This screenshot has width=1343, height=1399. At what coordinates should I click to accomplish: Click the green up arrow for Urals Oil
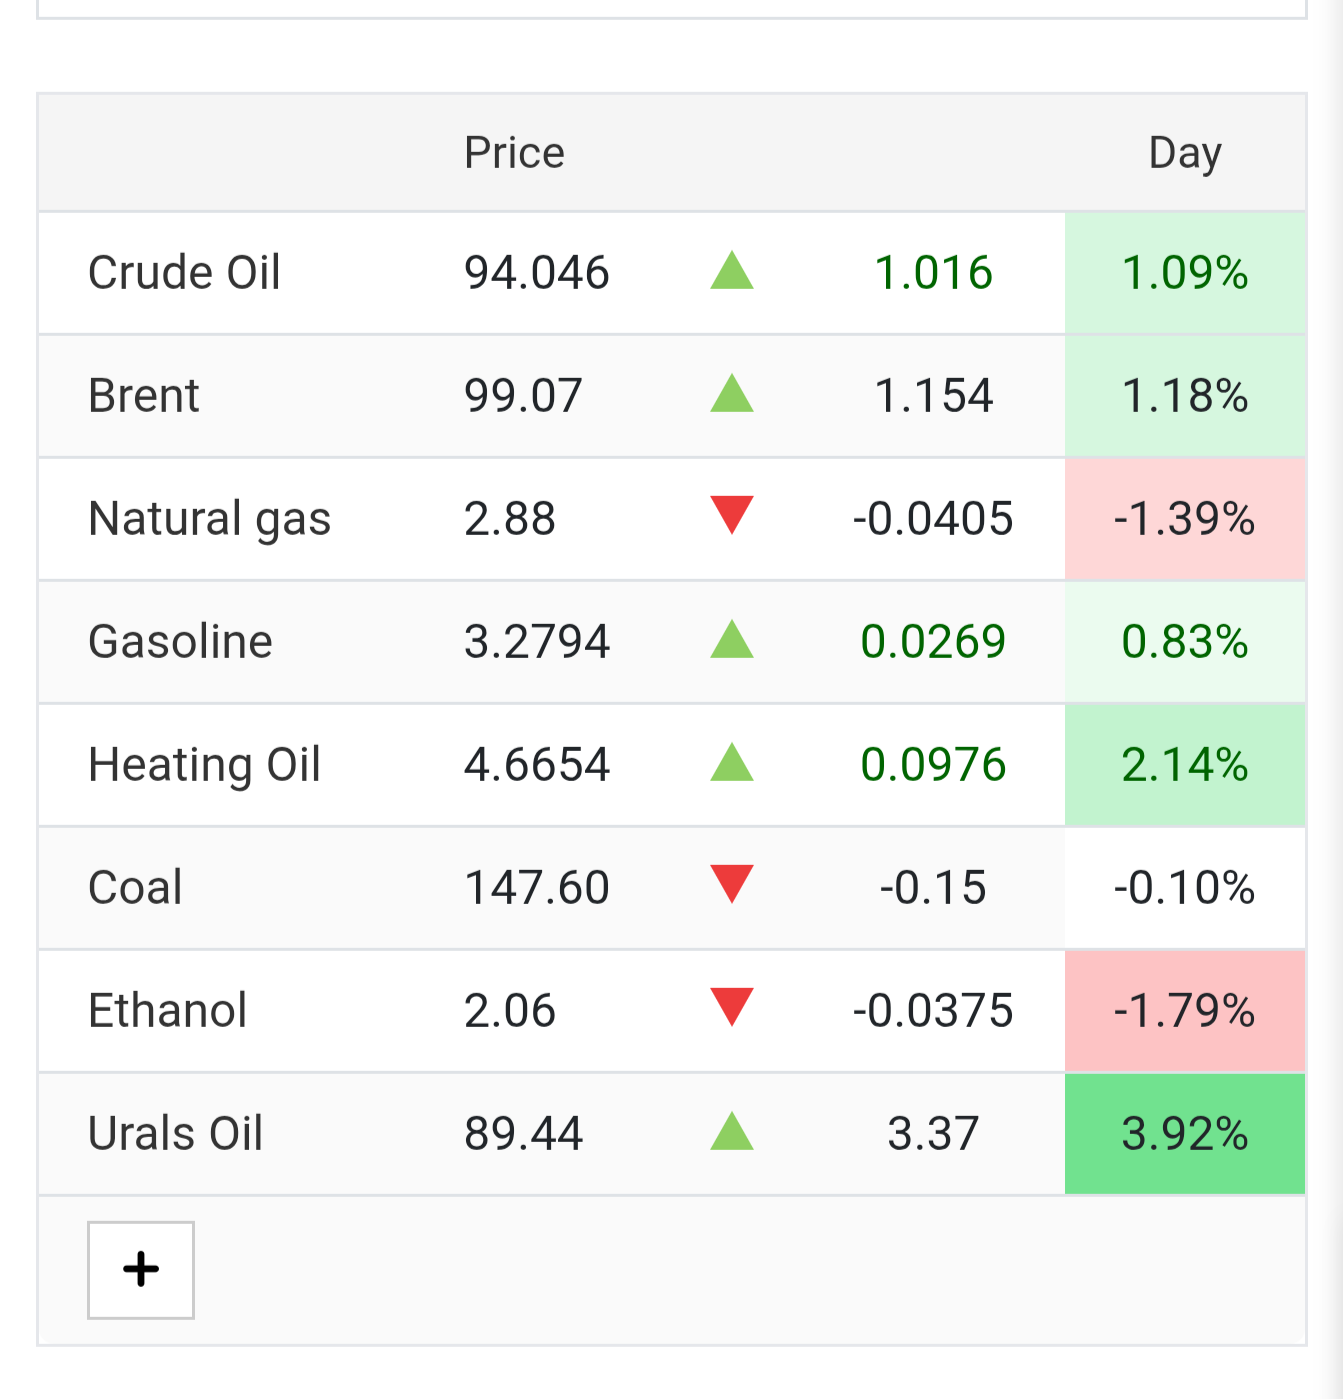click(x=732, y=1132)
